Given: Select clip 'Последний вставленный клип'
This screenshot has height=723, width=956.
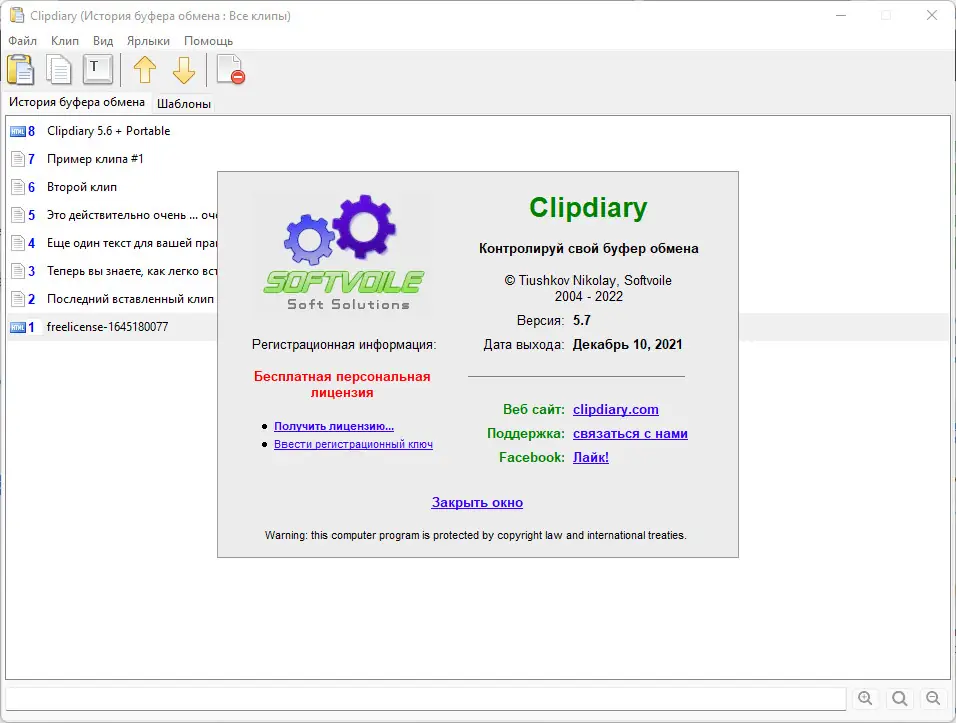Looking at the screenshot, I should (130, 299).
